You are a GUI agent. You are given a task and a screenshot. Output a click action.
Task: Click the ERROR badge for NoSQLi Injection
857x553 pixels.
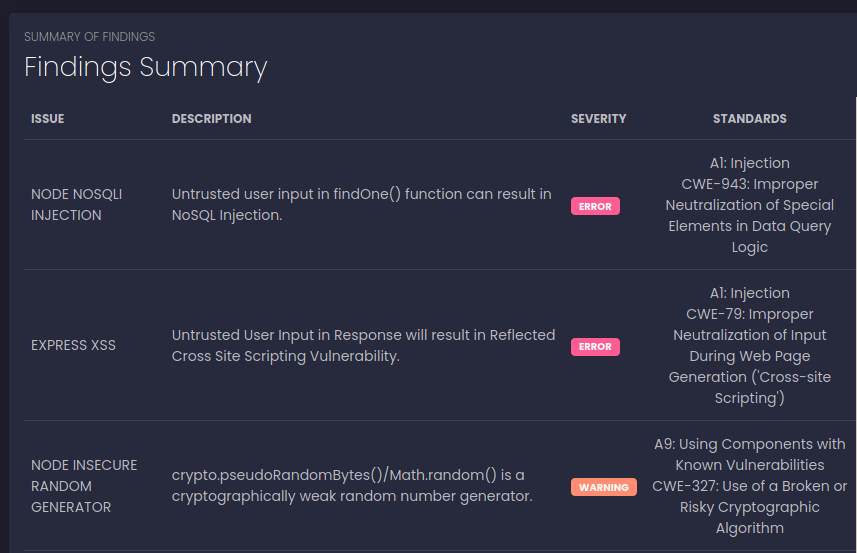[595, 206]
